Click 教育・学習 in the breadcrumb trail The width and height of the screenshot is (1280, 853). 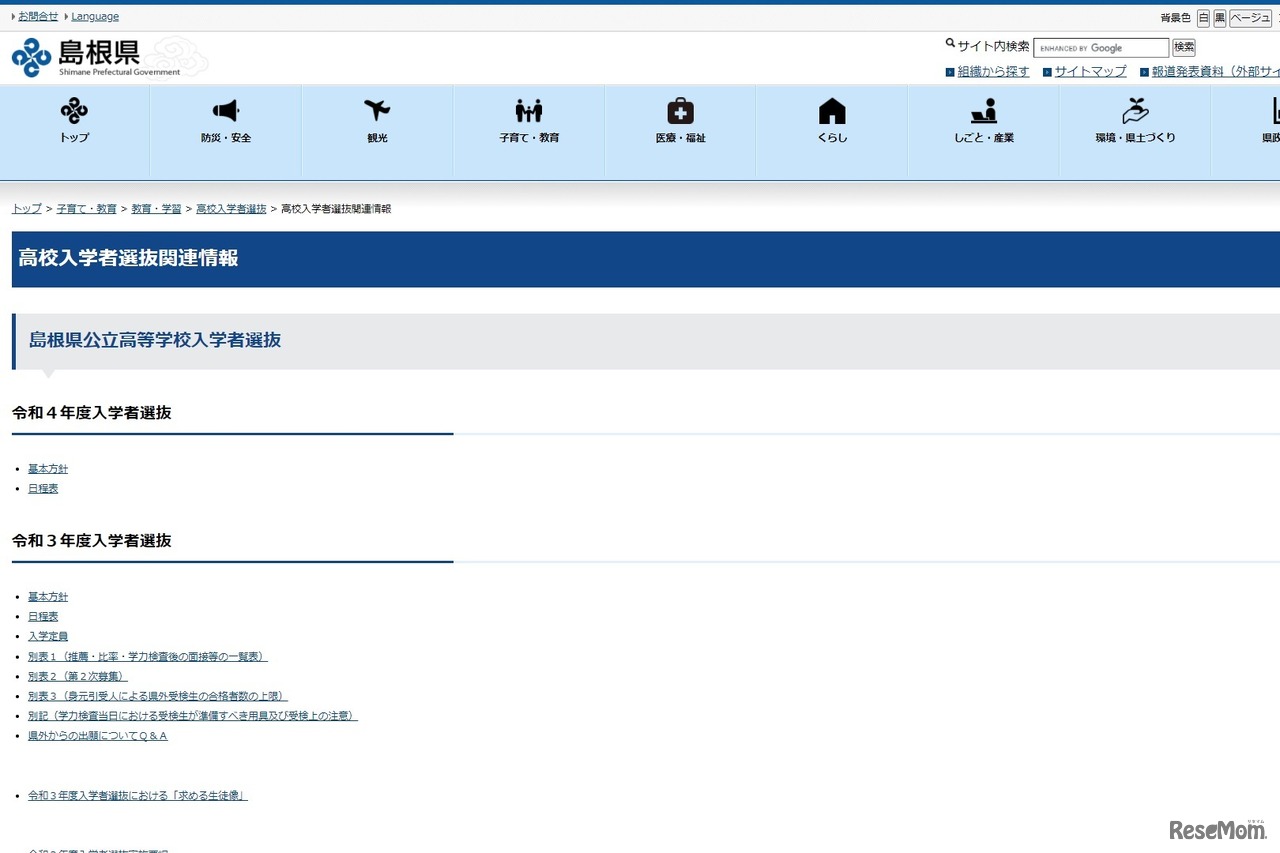point(156,208)
